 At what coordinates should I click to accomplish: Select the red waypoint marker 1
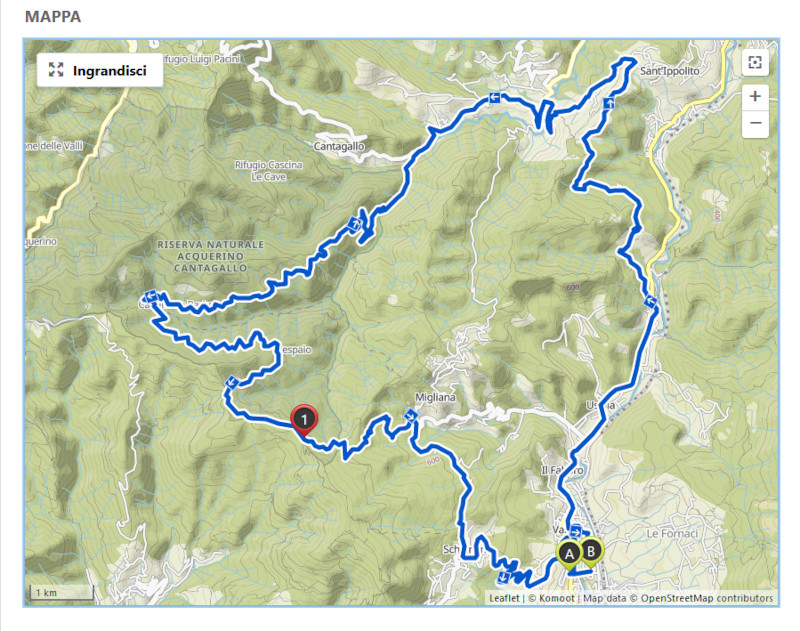pos(304,421)
